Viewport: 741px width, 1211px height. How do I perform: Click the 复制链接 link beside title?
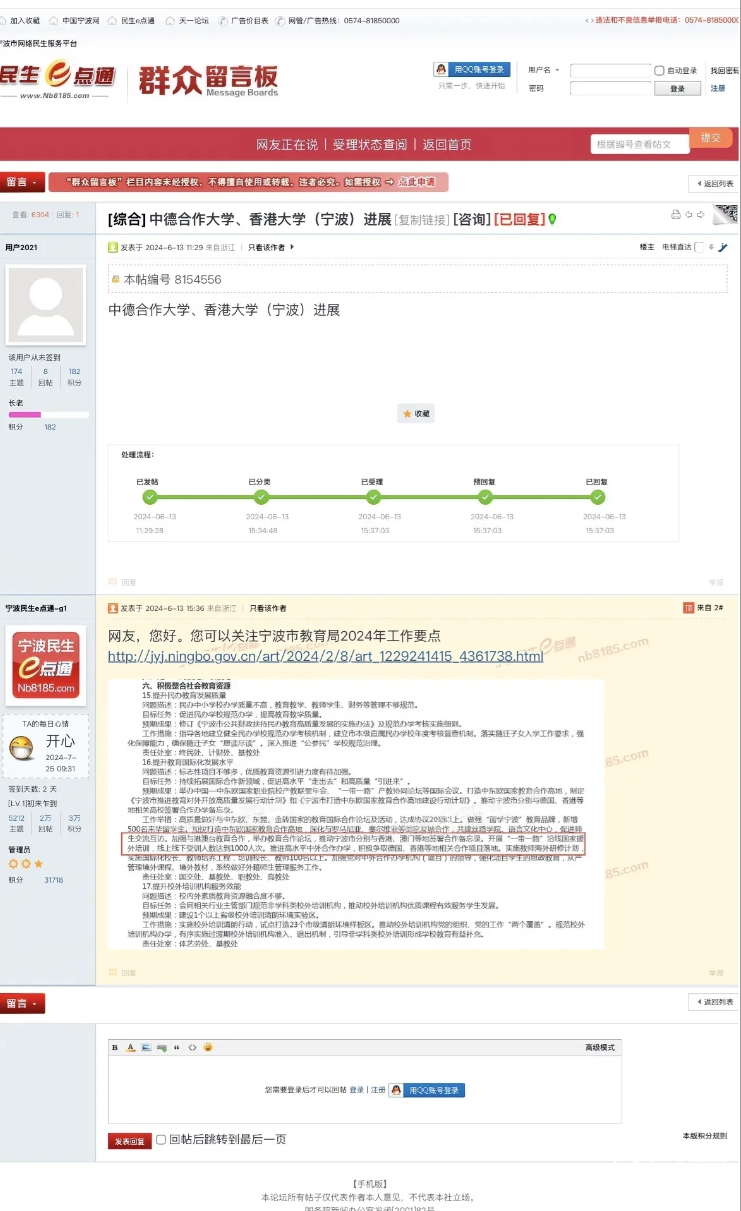click(422, 219)
